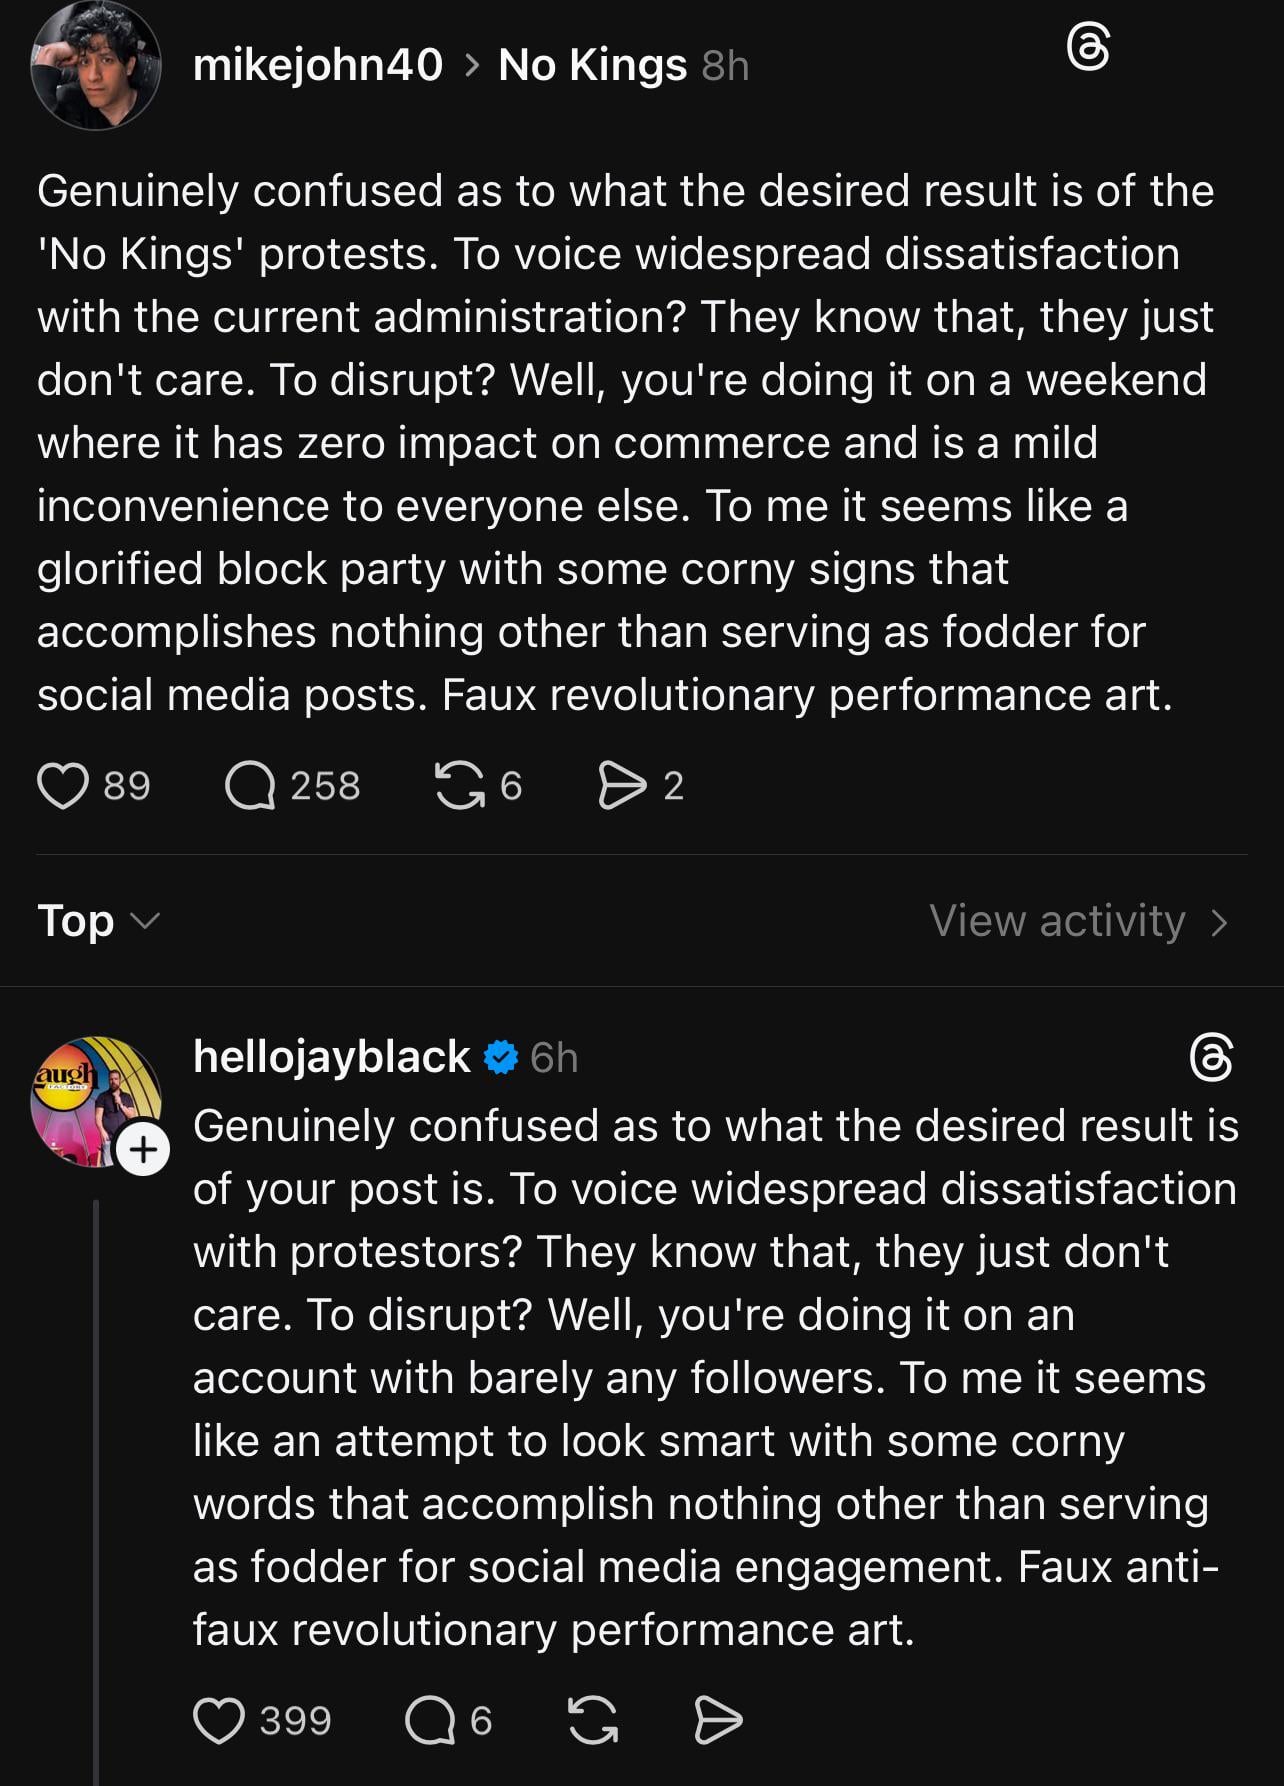Open the No Kings community
Screen dimensions: 1284x1786
(592, 65)
